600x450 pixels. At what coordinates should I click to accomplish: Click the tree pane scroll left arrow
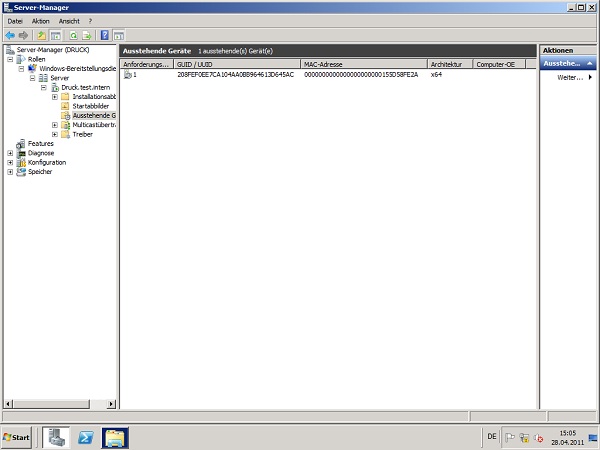pyautogui.click(x=8, y=404)
